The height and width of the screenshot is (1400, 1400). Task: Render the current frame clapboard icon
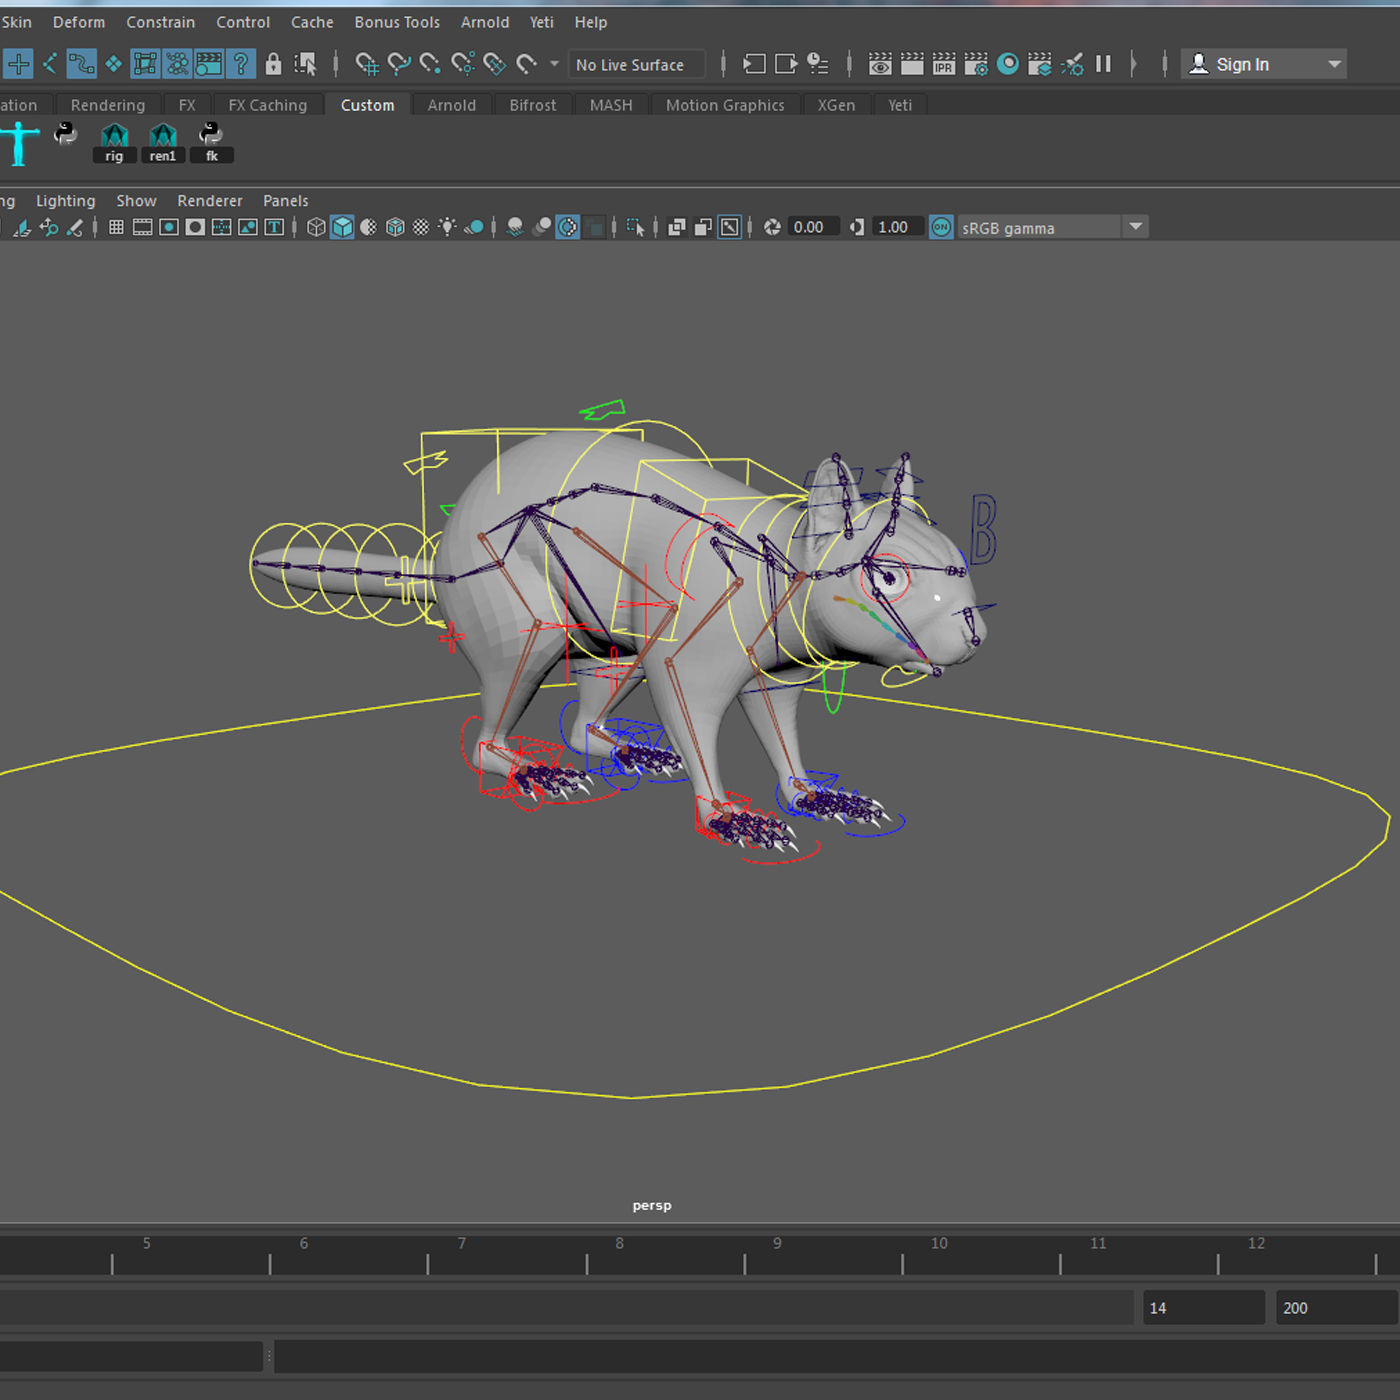point(912,64)
